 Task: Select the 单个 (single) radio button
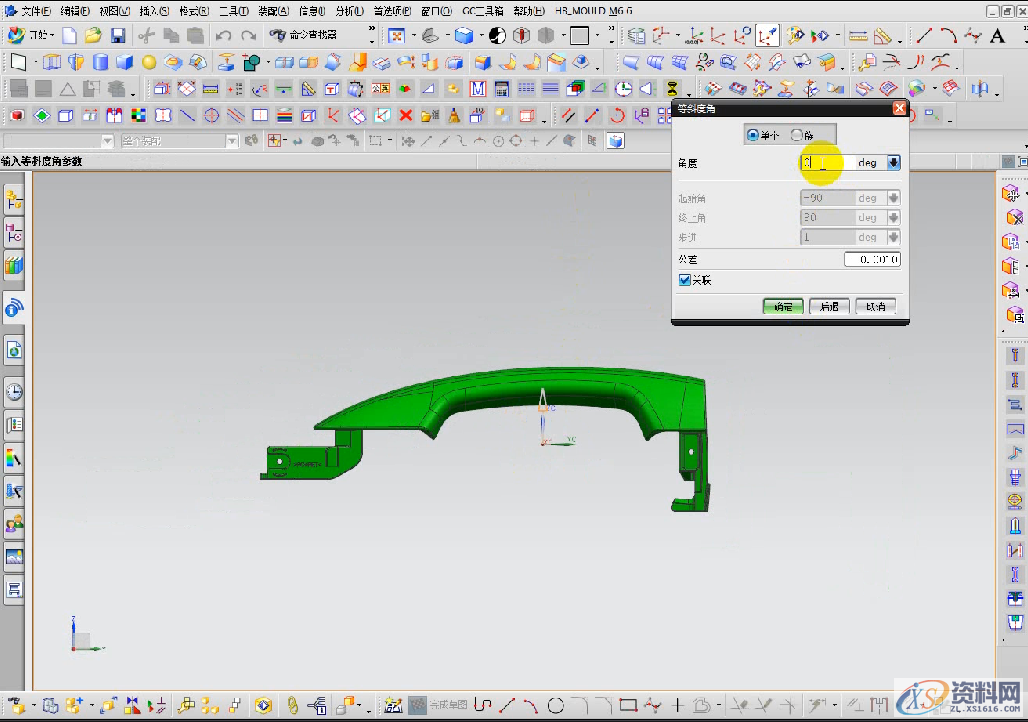(753, 135)
